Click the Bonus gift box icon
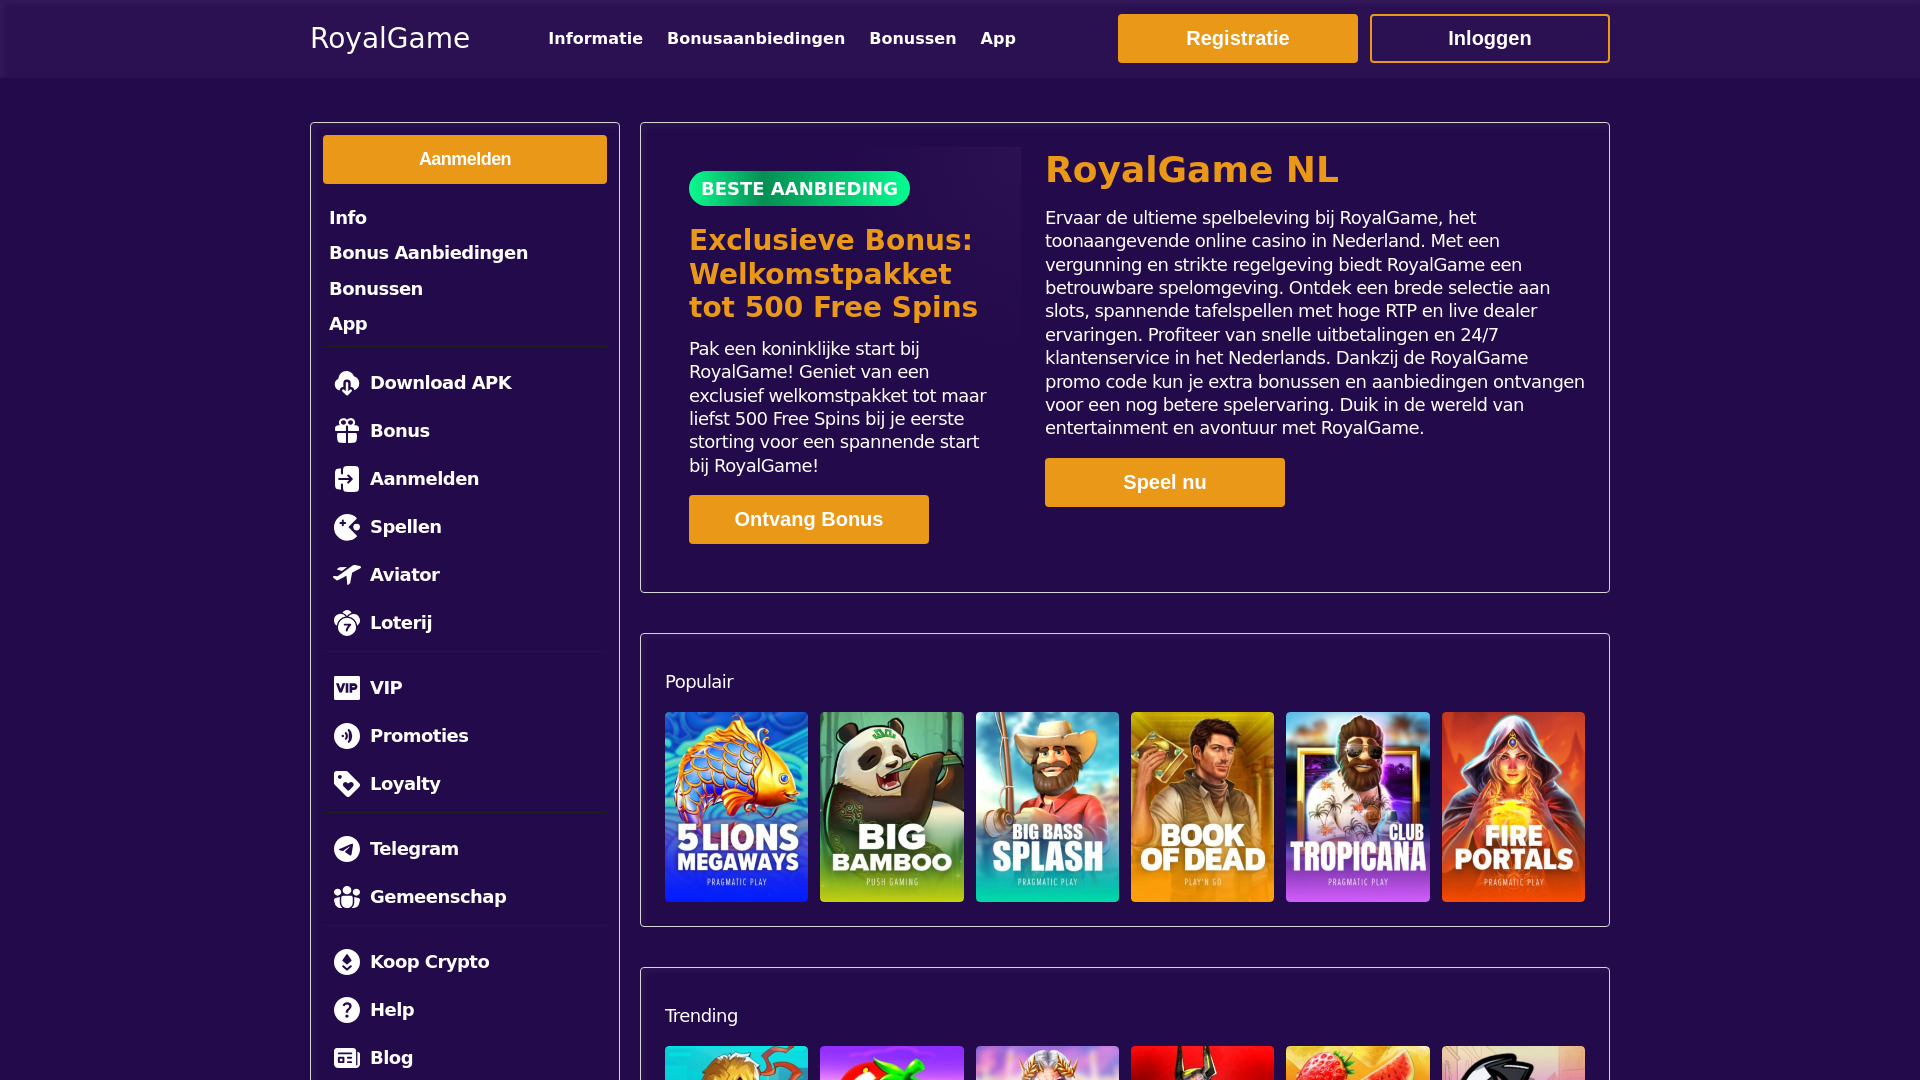Image resolution: width=1920 pixels, height=1080 pixels. [347, 431]
